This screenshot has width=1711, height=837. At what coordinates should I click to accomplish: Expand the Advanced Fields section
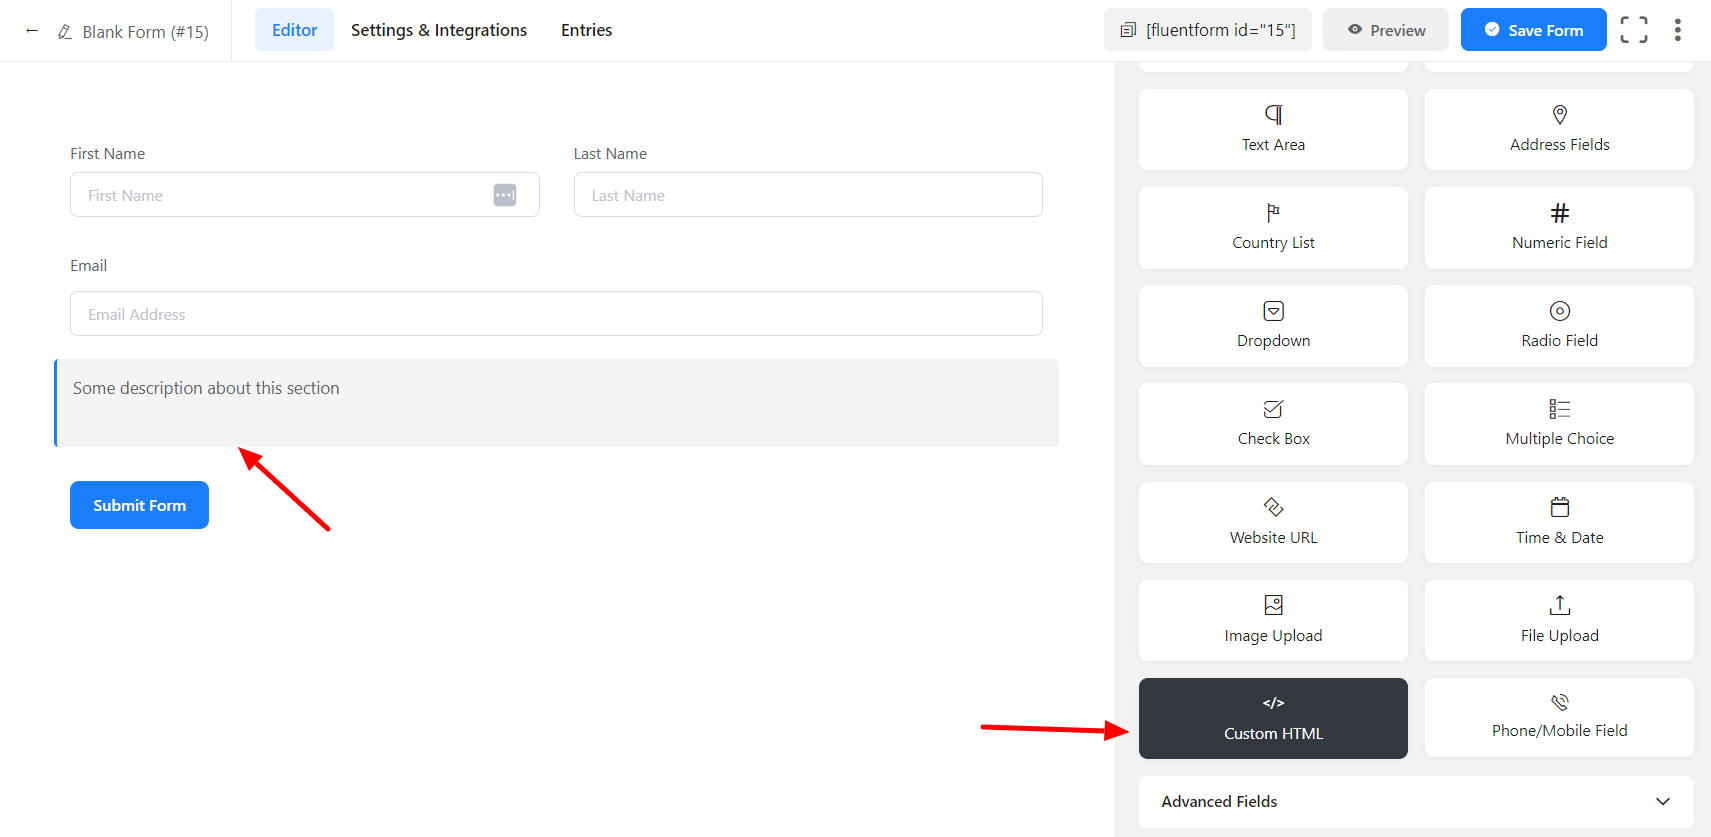pyautogui.click(x=1415, y=801)
